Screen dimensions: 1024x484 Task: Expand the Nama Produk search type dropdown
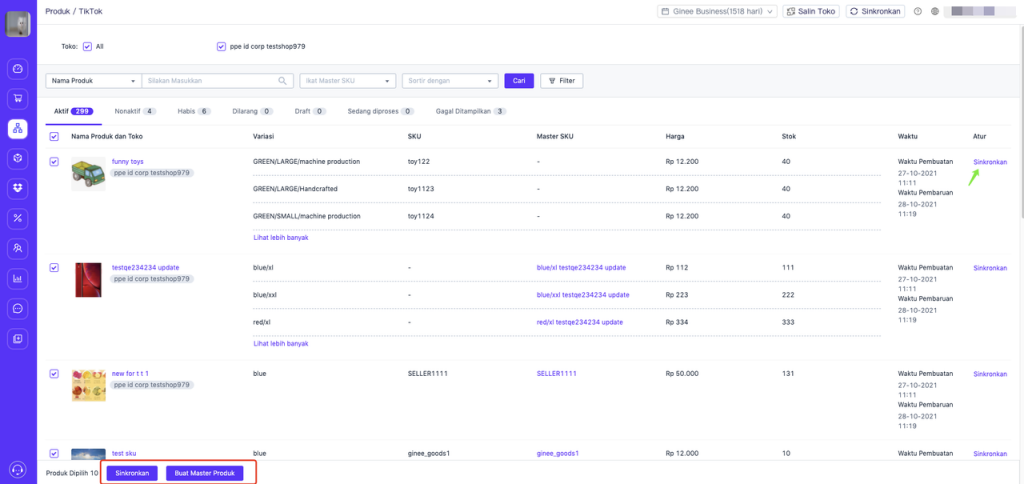click(x=93, y=81)
